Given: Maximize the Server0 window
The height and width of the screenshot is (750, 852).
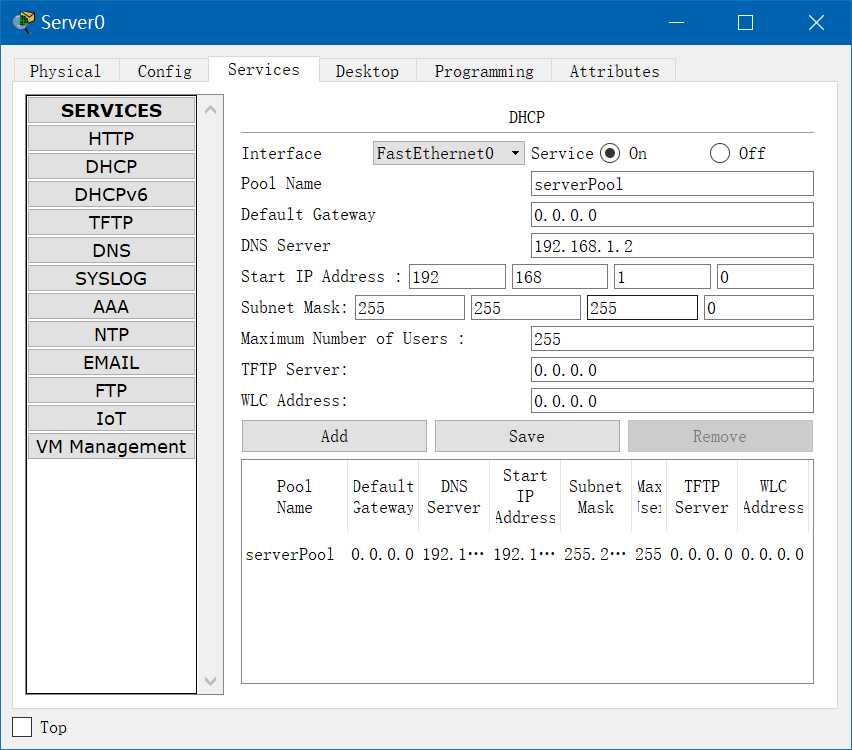Looking at the screenshot, I should click(x=746, y=22).
